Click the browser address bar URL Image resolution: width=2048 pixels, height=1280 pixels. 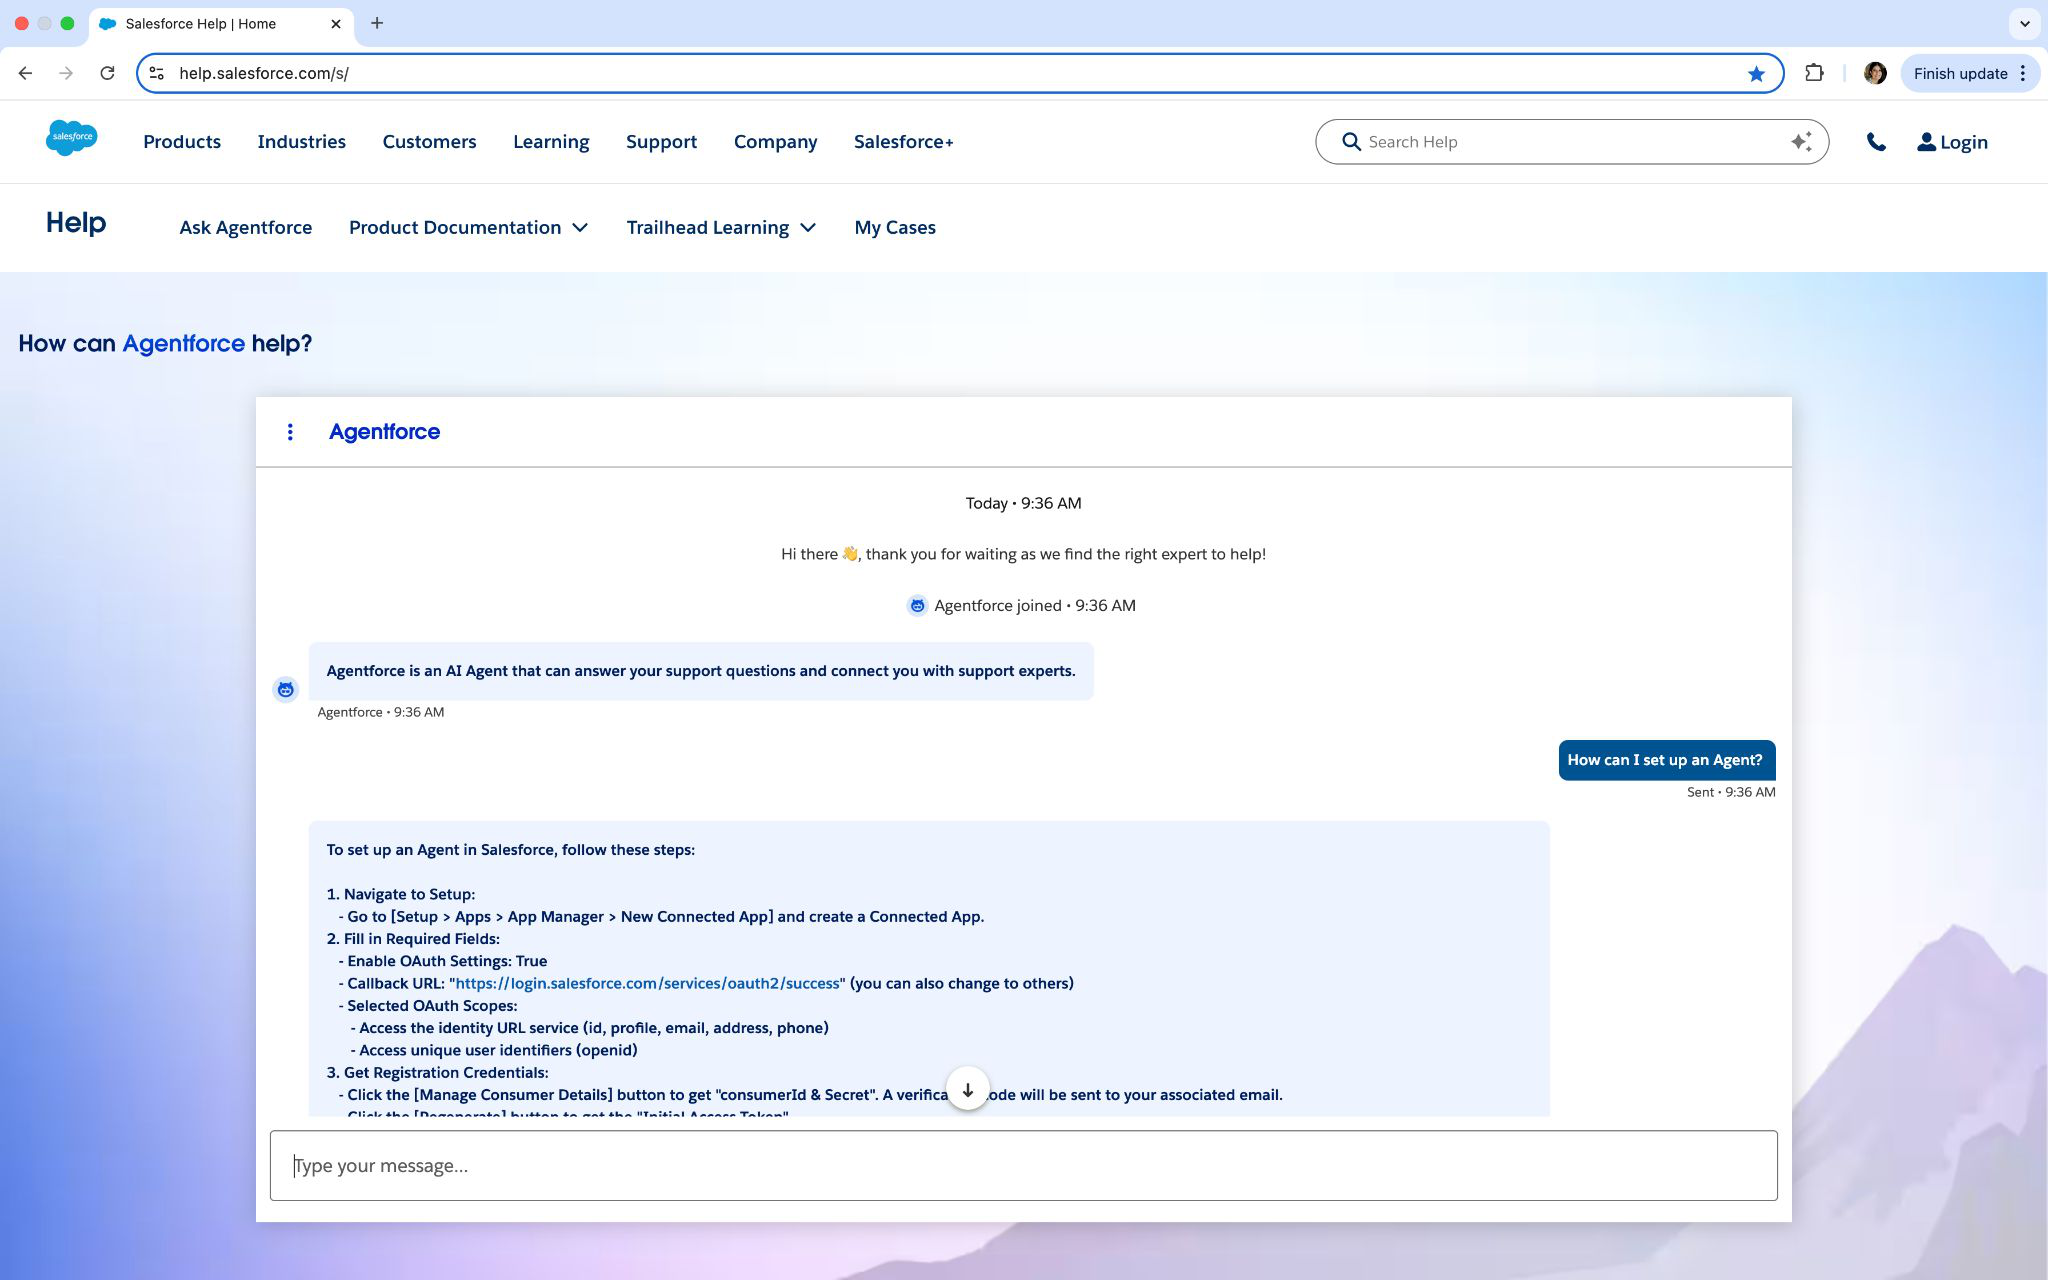point(264,73)
